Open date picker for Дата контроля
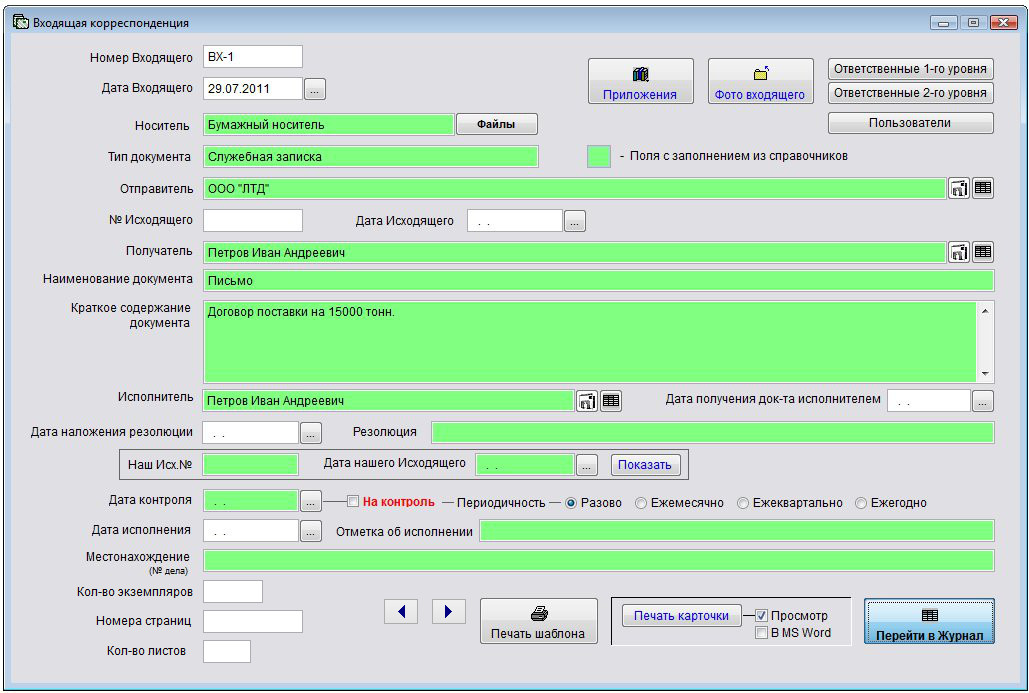Image resolution: width=1029 pixels, height=693 pixels. (x=311, y=502)
